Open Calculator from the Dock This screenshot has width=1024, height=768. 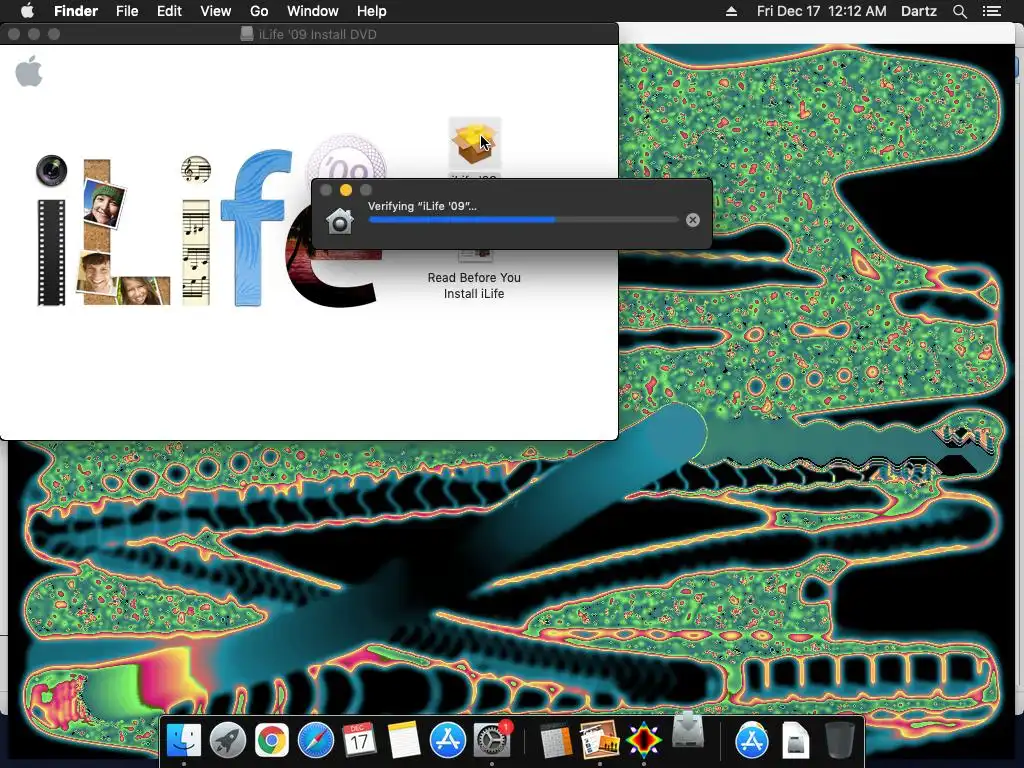pos(556,740)
